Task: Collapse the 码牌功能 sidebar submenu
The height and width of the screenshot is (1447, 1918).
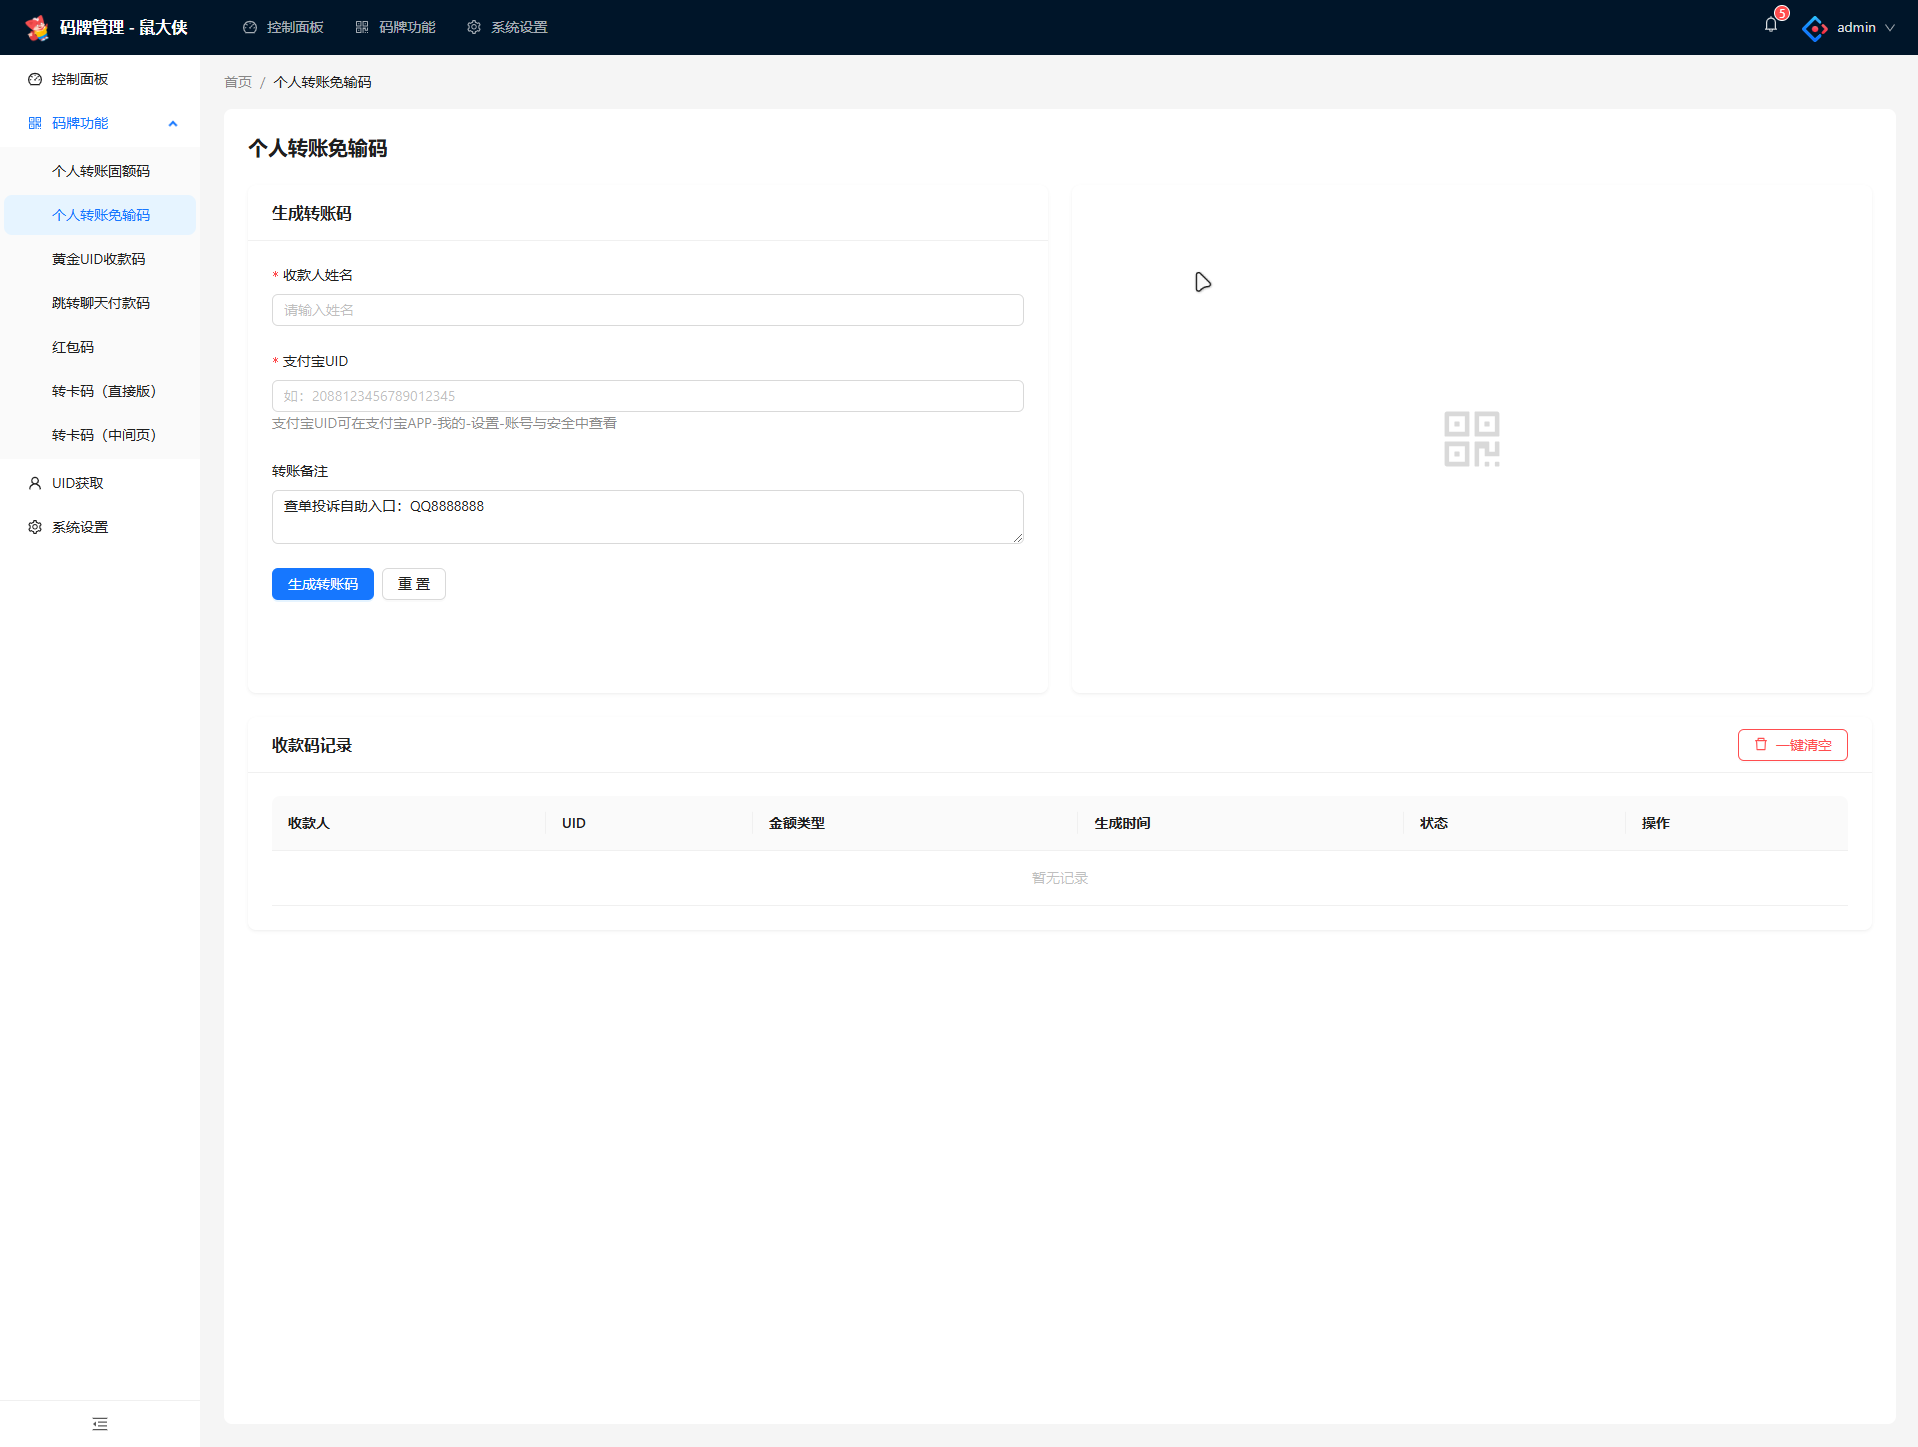Action: 173,124
